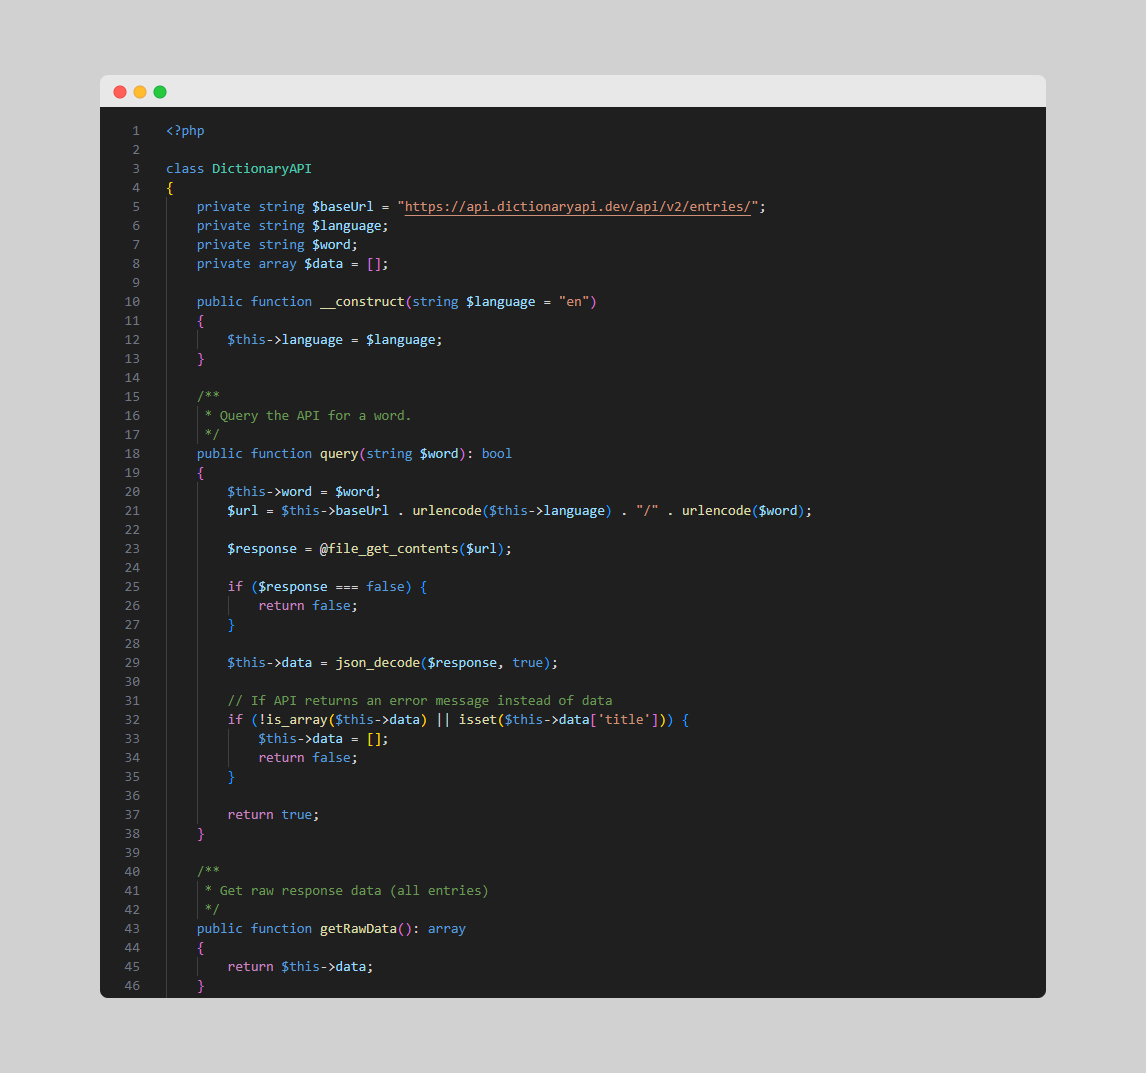Click line number 18 in the gutter
The width and height of the screenshot is (1146, 1073).
(x=132, y=454)
